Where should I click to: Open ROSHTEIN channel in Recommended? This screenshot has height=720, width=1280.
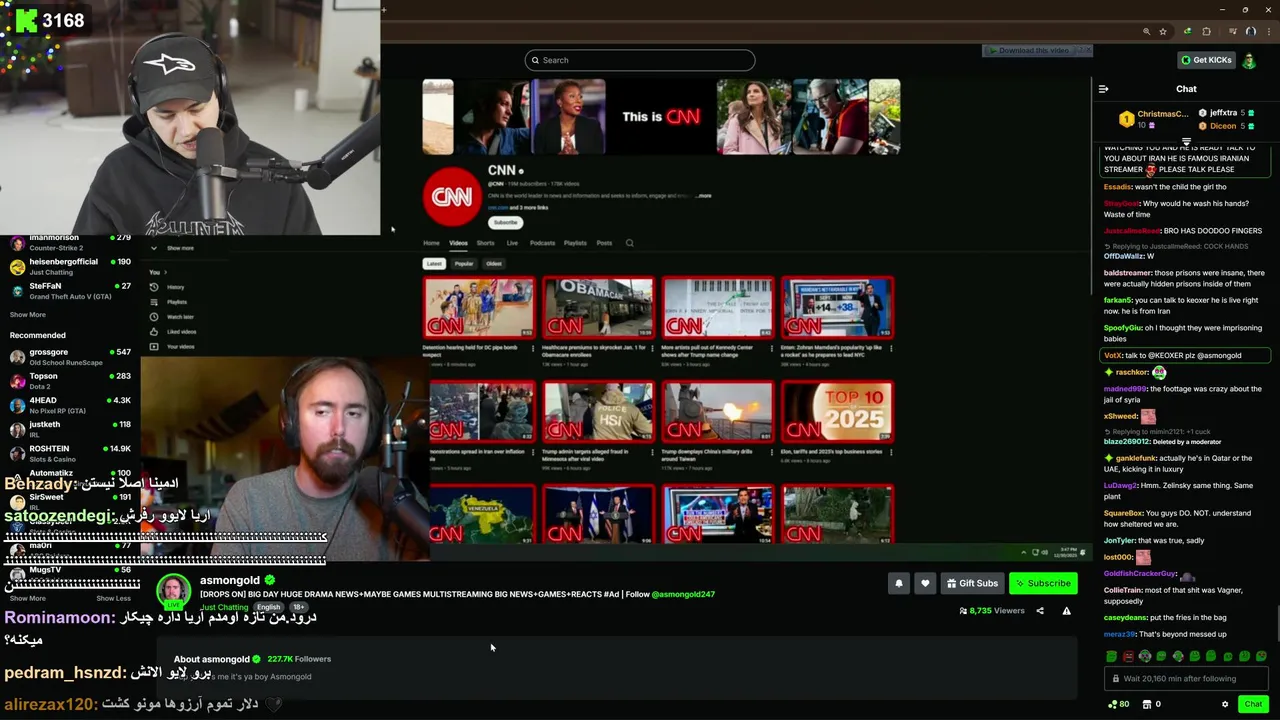(70, 453)
